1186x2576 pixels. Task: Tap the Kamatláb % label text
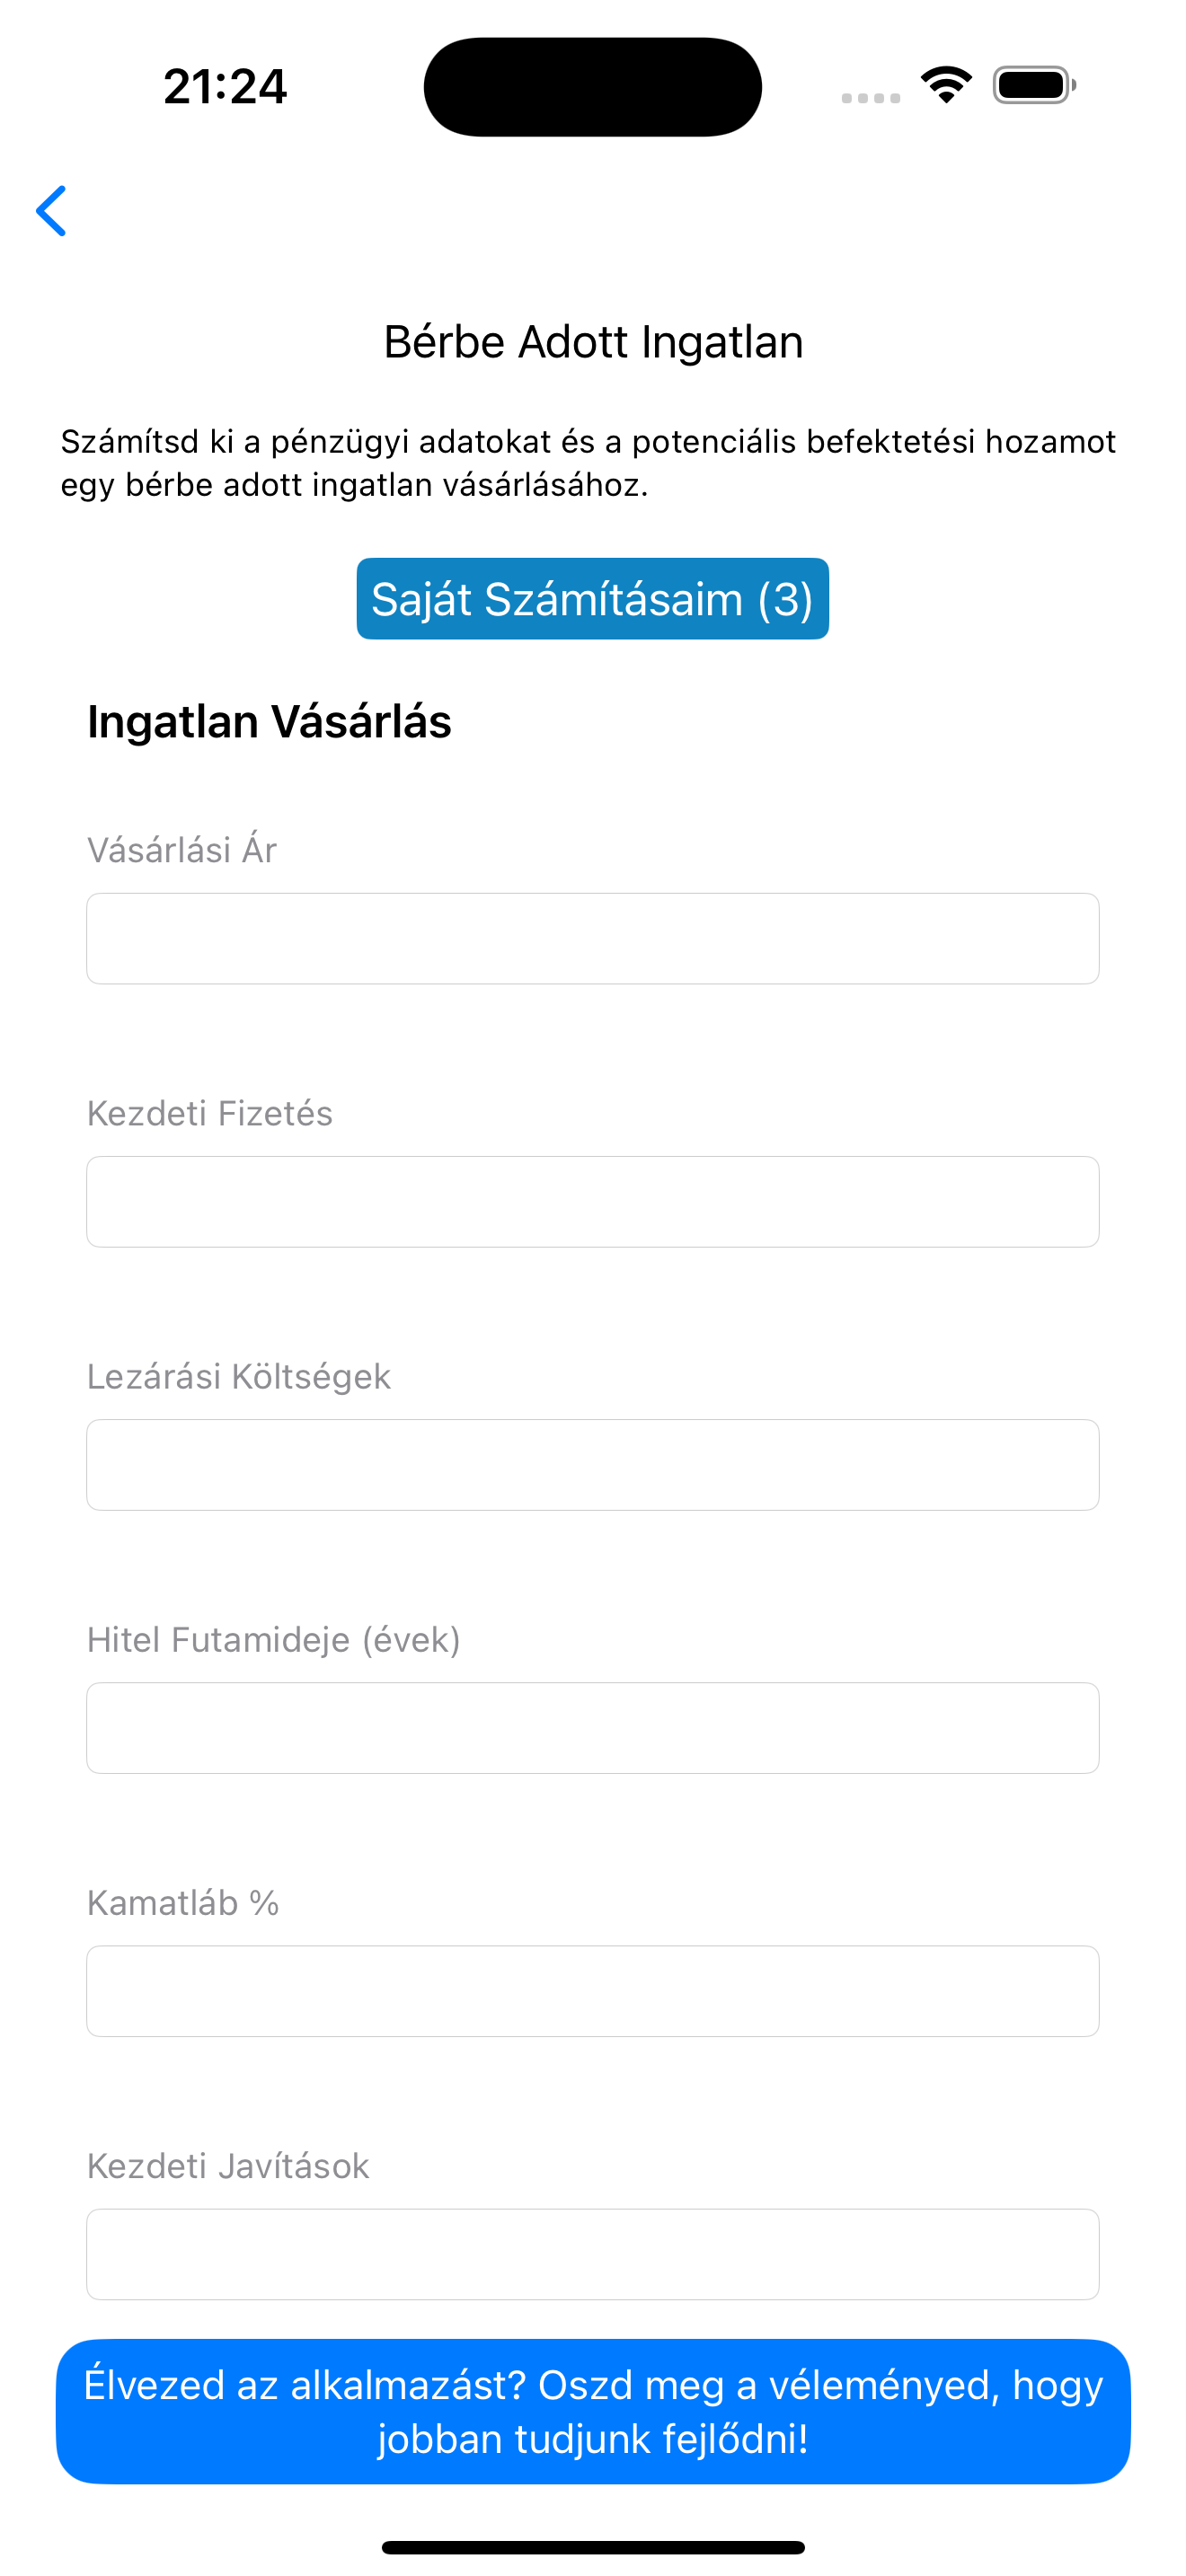183,1902
